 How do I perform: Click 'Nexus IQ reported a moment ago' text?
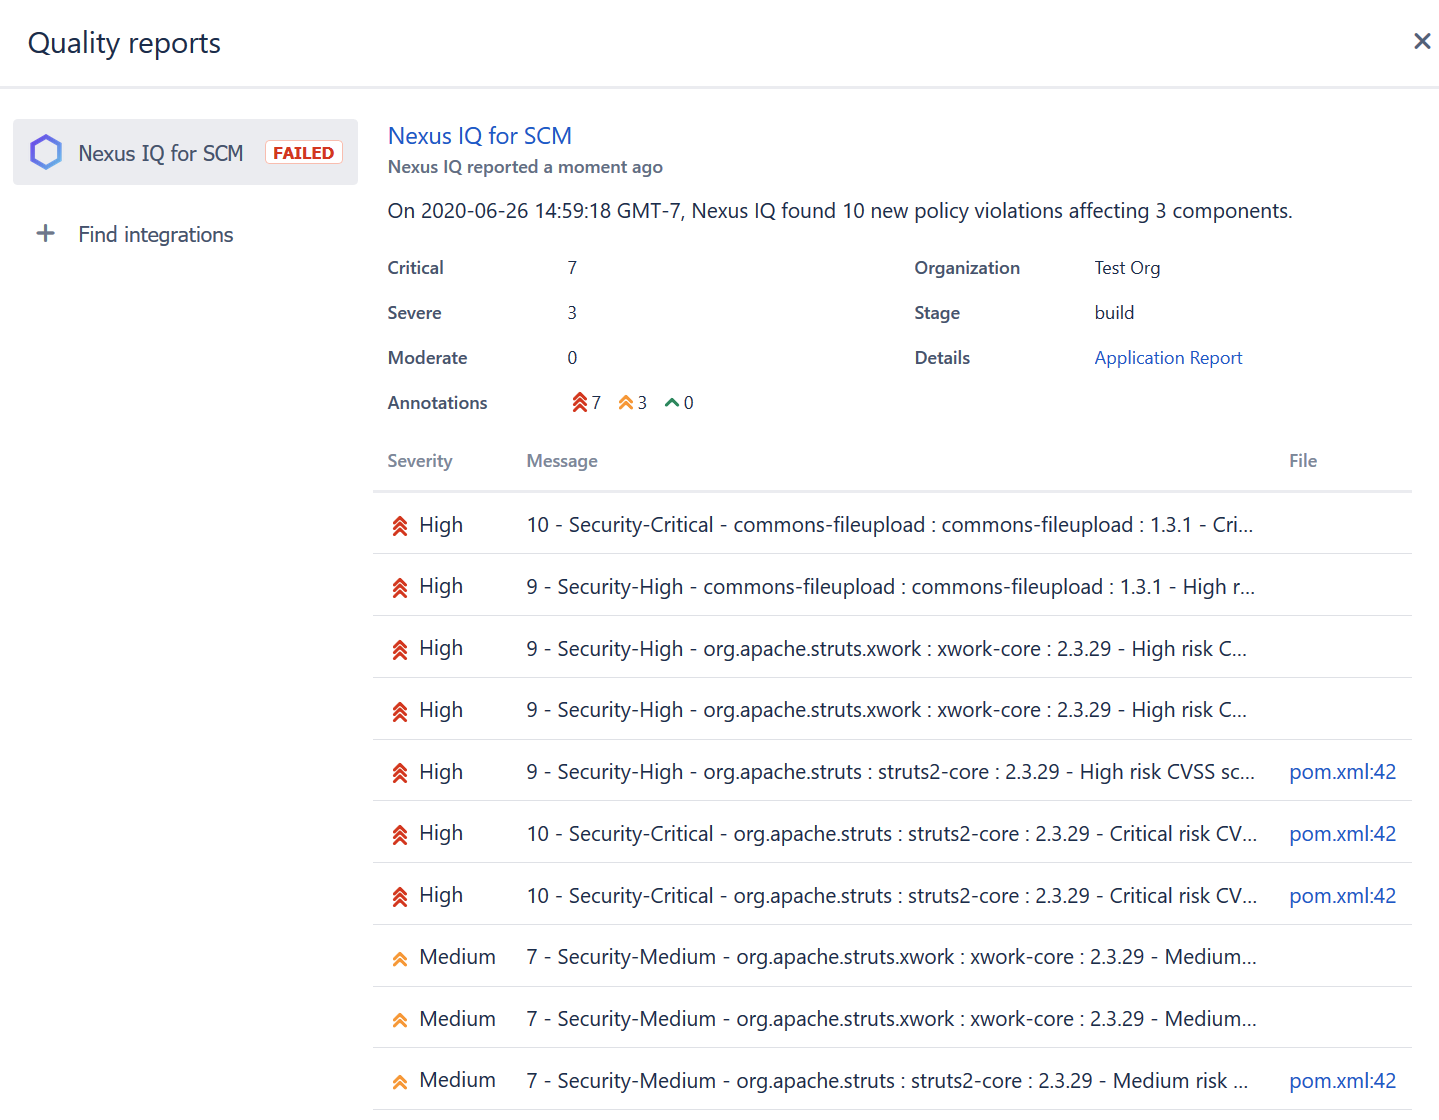coord(525,167)
